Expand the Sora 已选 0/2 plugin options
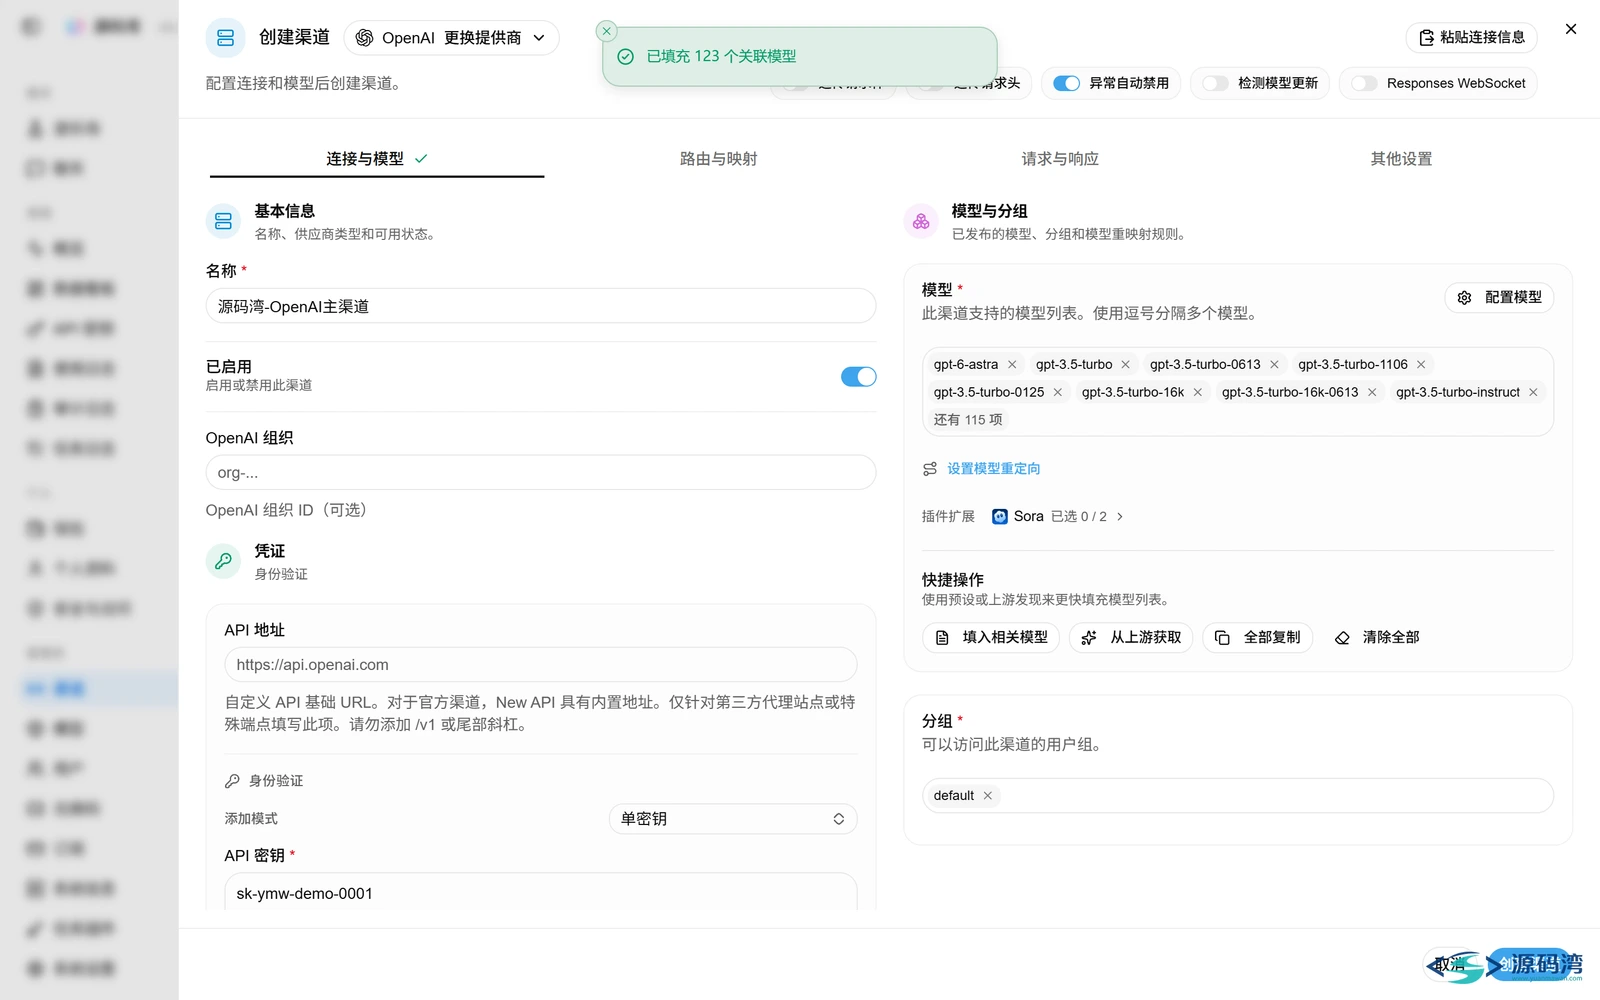The image size is (1600, 1000). click(x=1057, y=517)
